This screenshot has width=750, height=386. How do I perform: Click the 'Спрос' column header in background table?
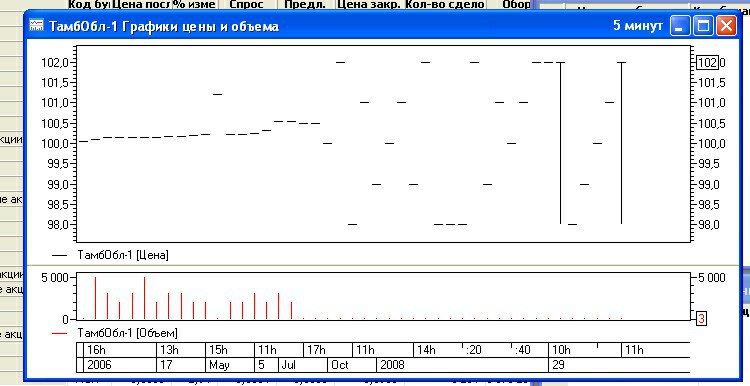tap(246, 4)
